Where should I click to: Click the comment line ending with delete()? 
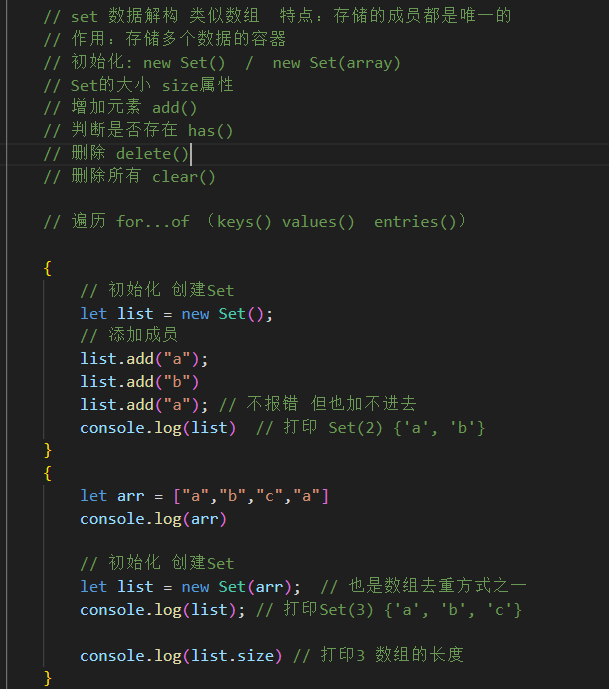coord(117,153)
